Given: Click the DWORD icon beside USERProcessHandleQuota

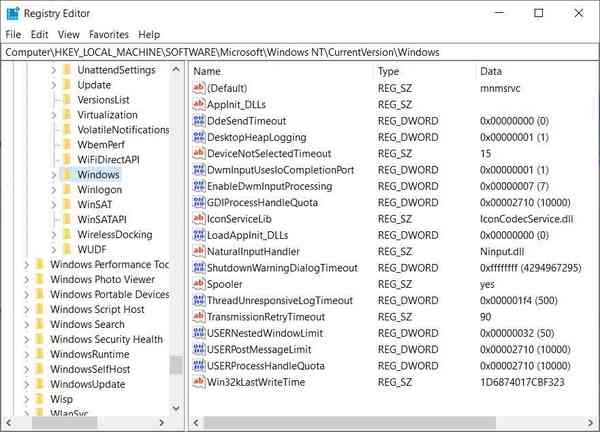Looking at the screenshot, I should 199,366.
